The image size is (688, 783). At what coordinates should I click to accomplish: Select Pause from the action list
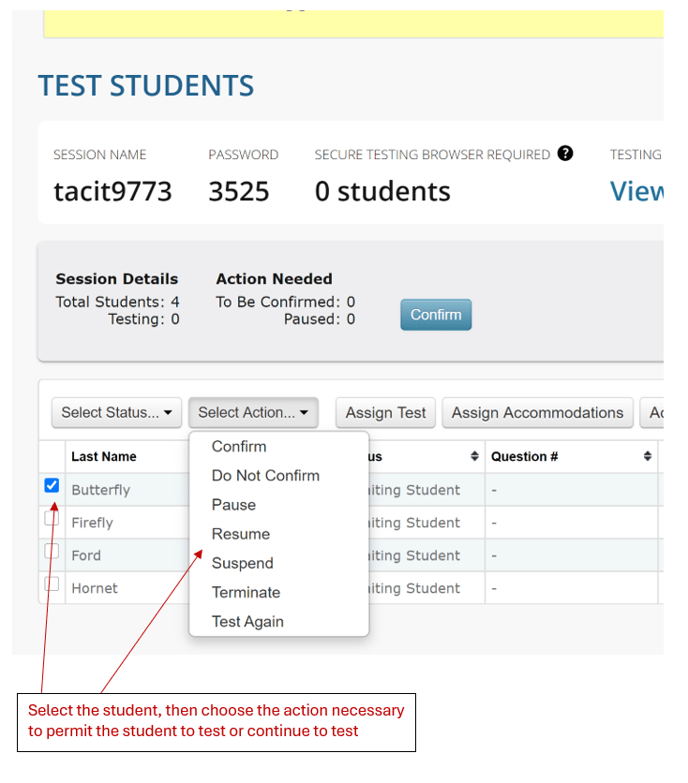[x=234, y=505]
